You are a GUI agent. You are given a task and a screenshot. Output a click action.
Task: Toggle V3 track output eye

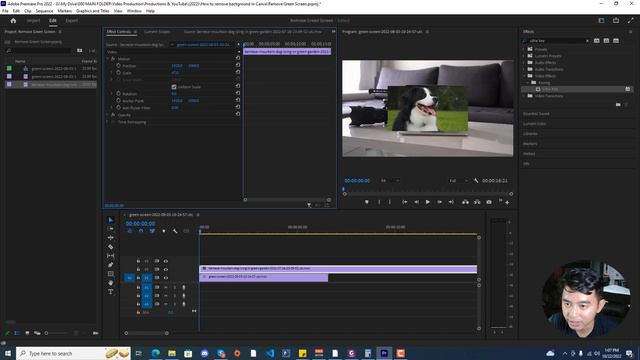coord(166,261)
